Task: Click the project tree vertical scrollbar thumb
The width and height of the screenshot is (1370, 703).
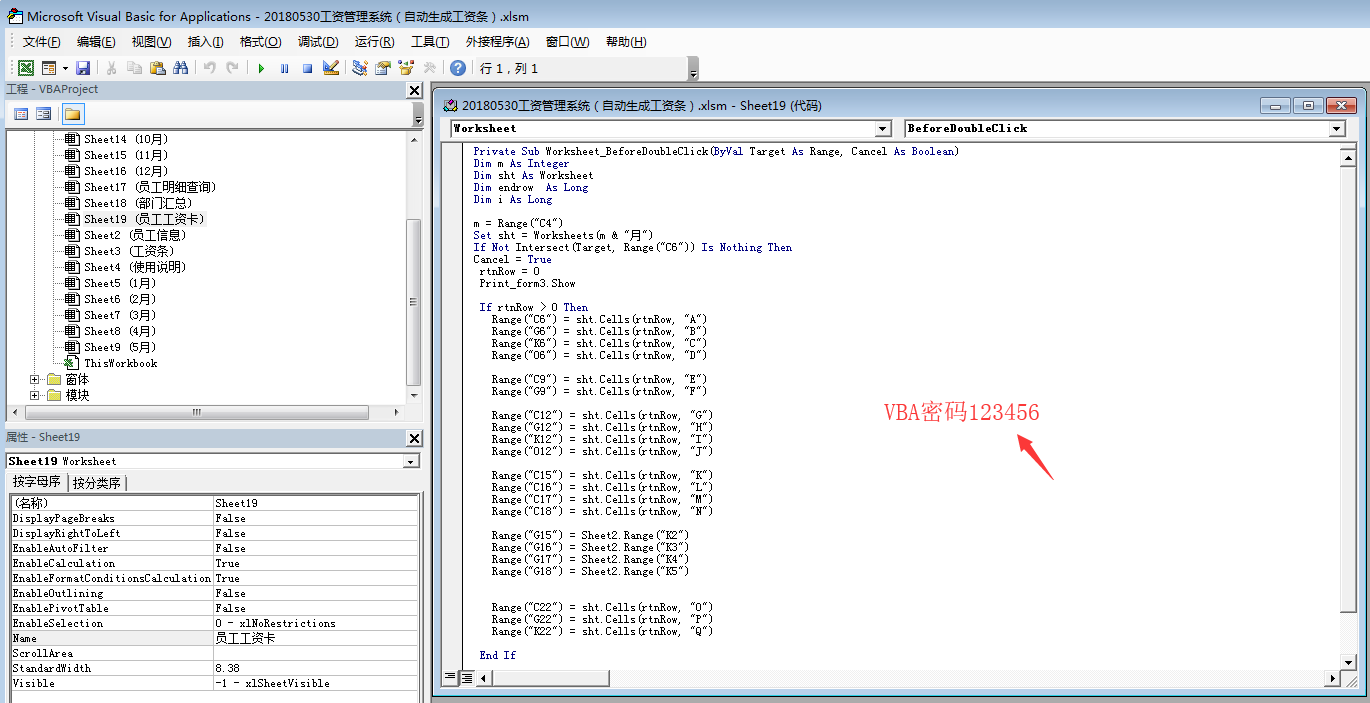Action: (x=414, y=301)
